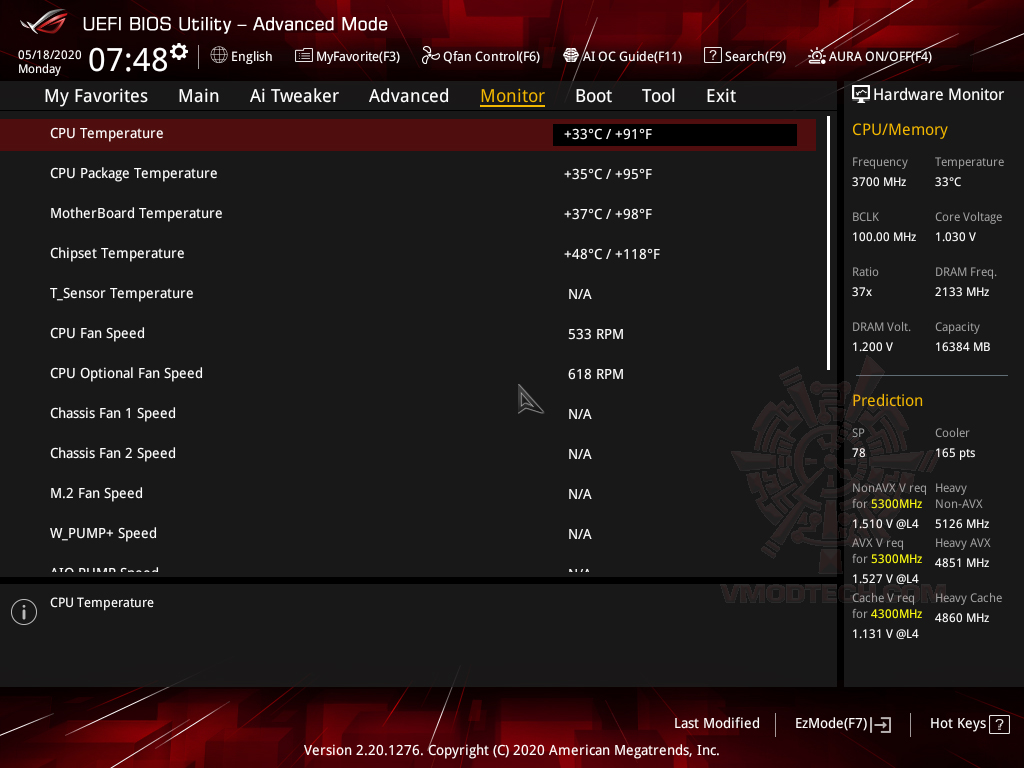The image size is (1024, 768).
Task: Click the Hot Keys question mark icon
Action: pos(999,724)
